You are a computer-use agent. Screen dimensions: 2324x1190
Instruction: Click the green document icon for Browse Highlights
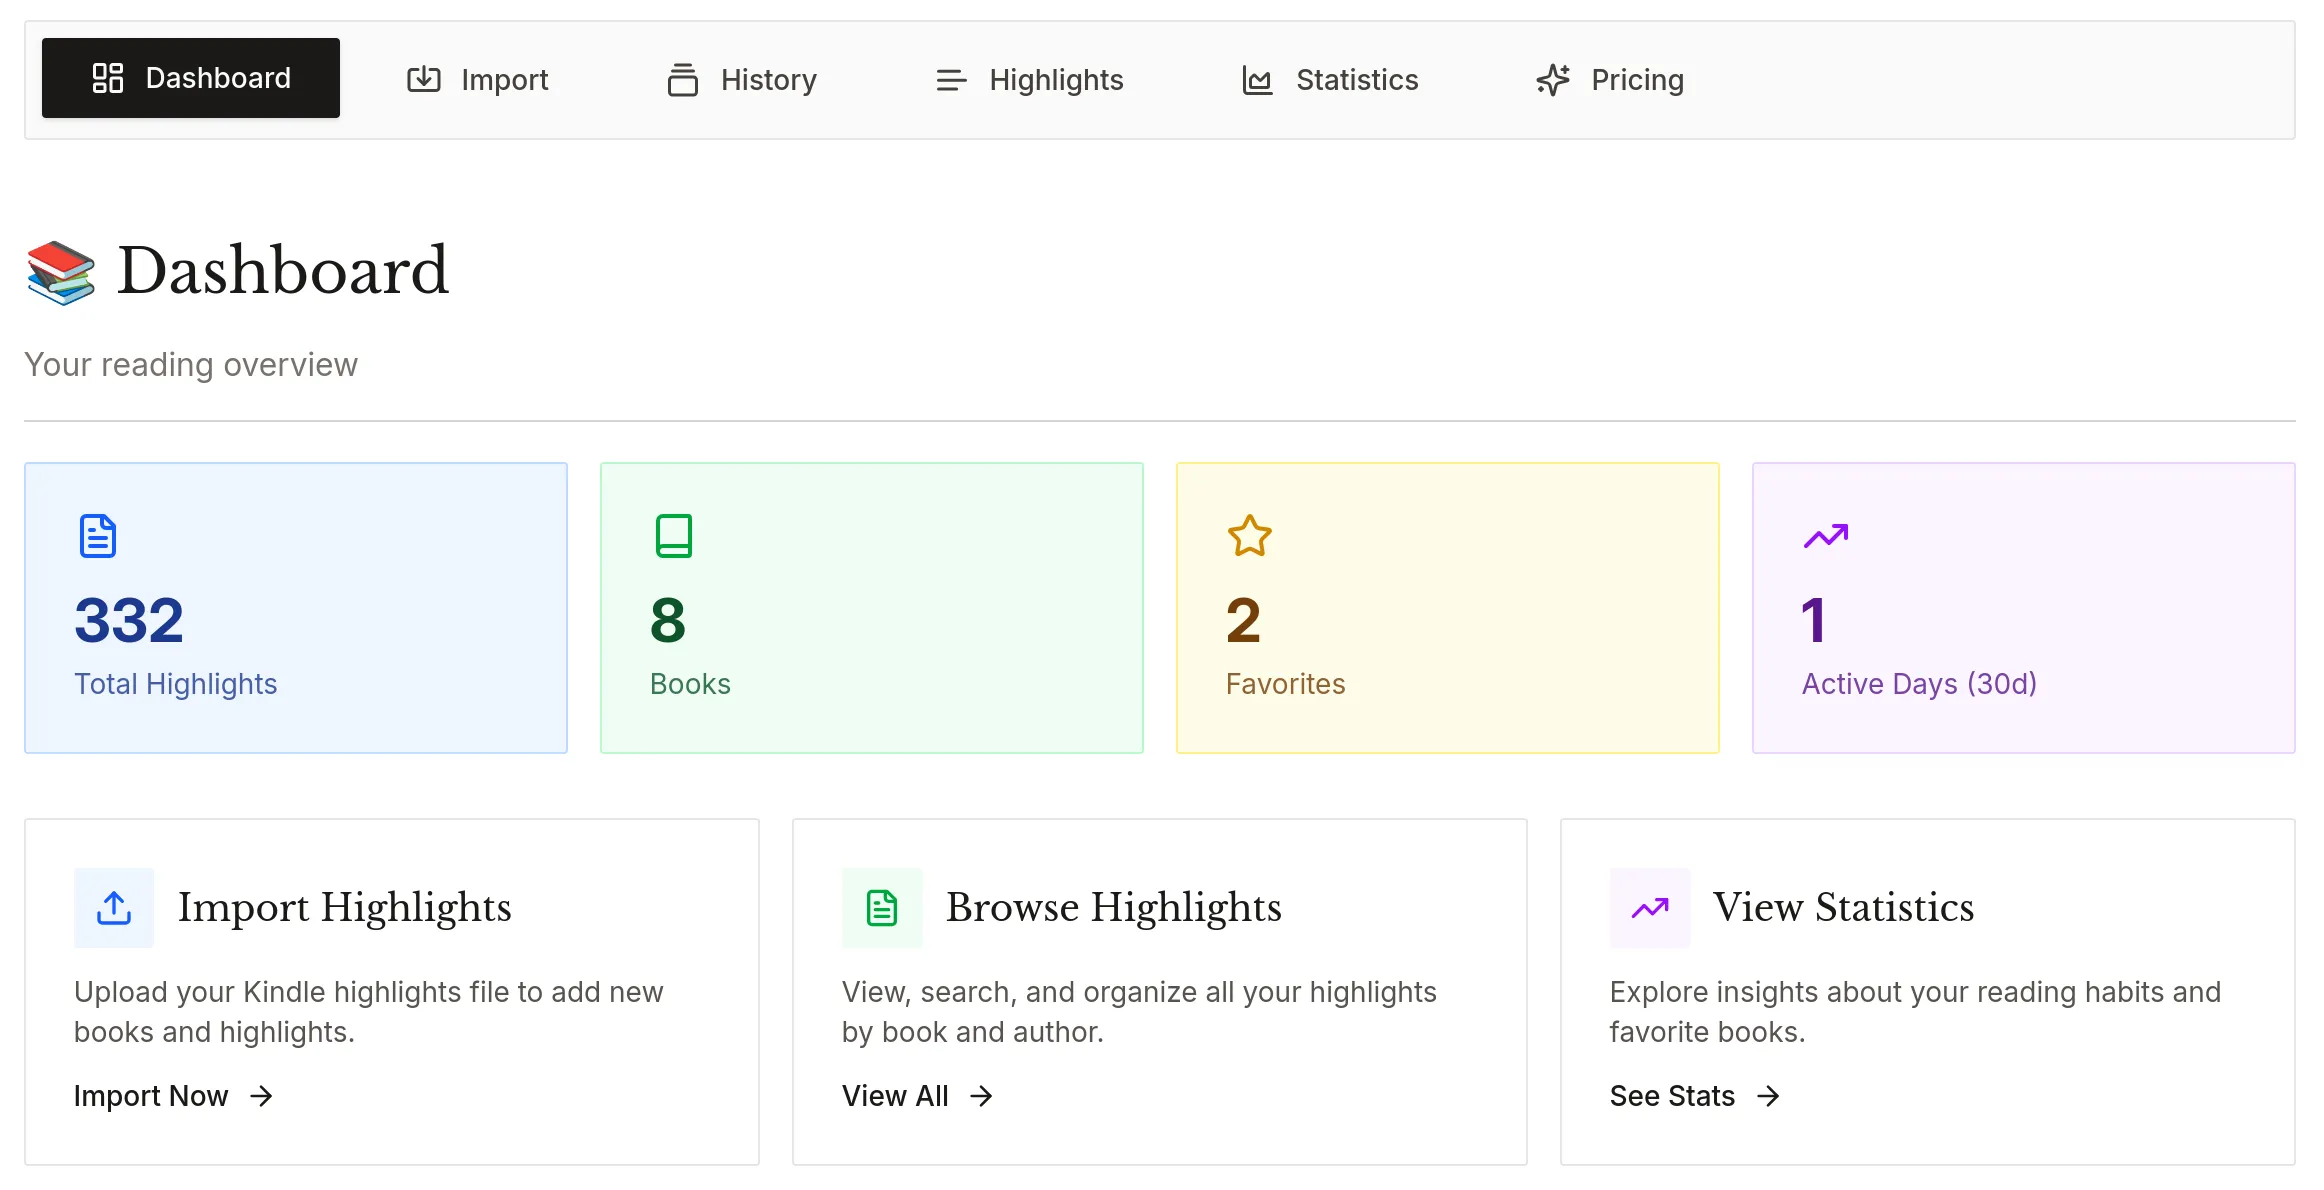pyautogui.click(x=881, y=908)
